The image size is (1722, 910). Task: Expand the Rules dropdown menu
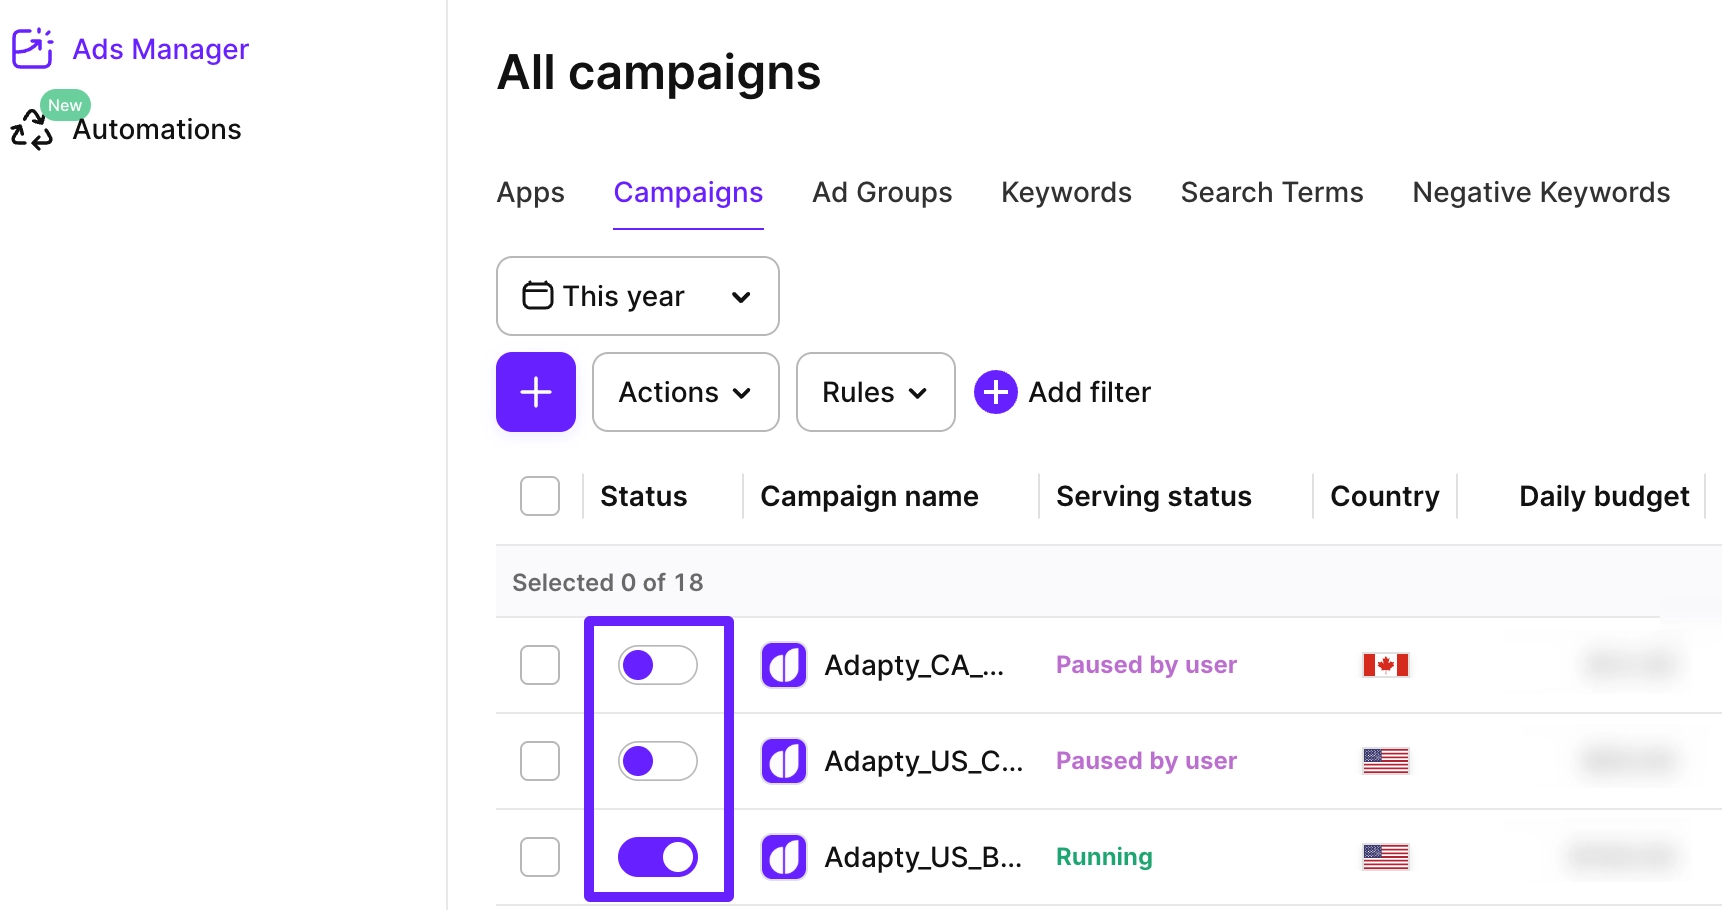point(875,392)
